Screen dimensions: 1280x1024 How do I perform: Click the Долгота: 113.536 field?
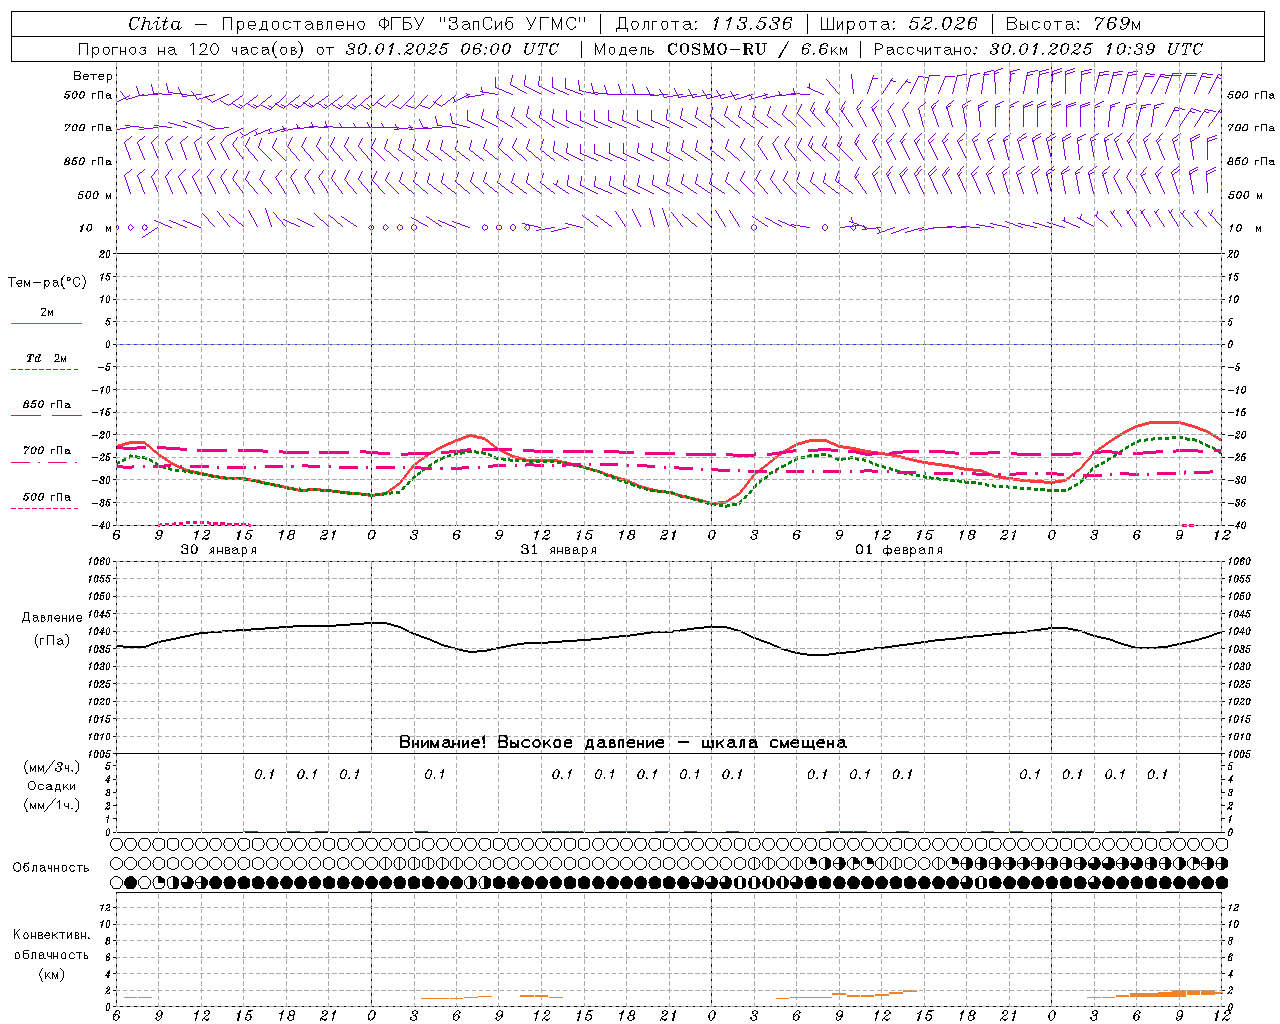[x=704, y=24]
